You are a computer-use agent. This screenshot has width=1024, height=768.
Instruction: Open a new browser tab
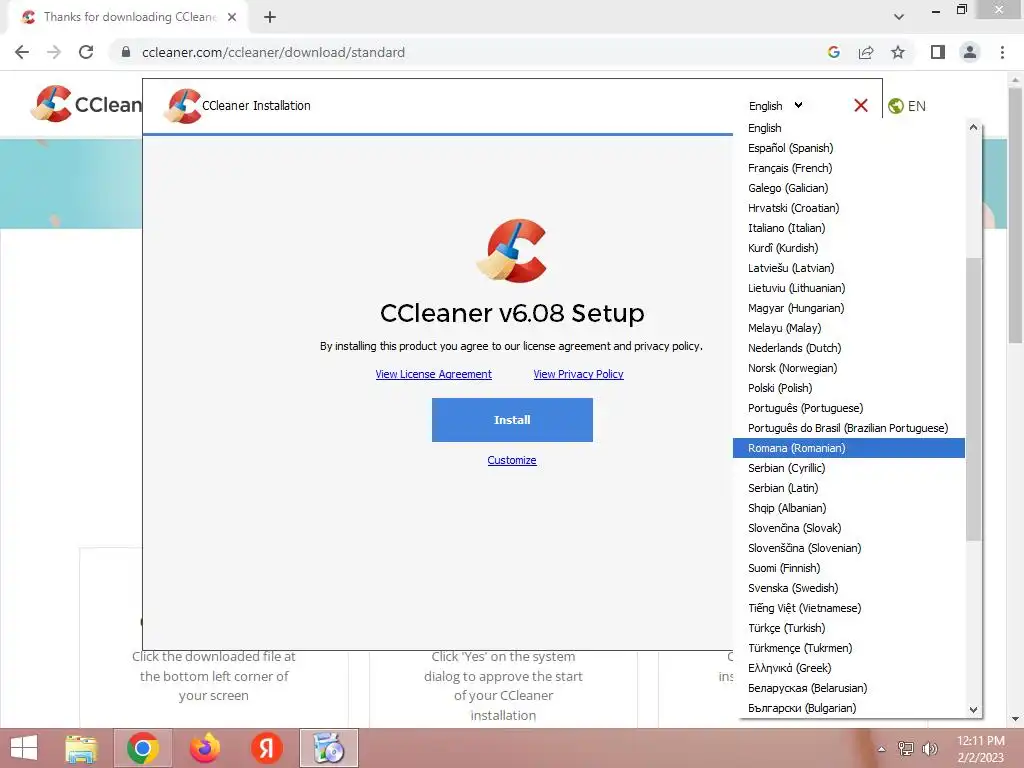pyautogui.click(x=270, y=17)
